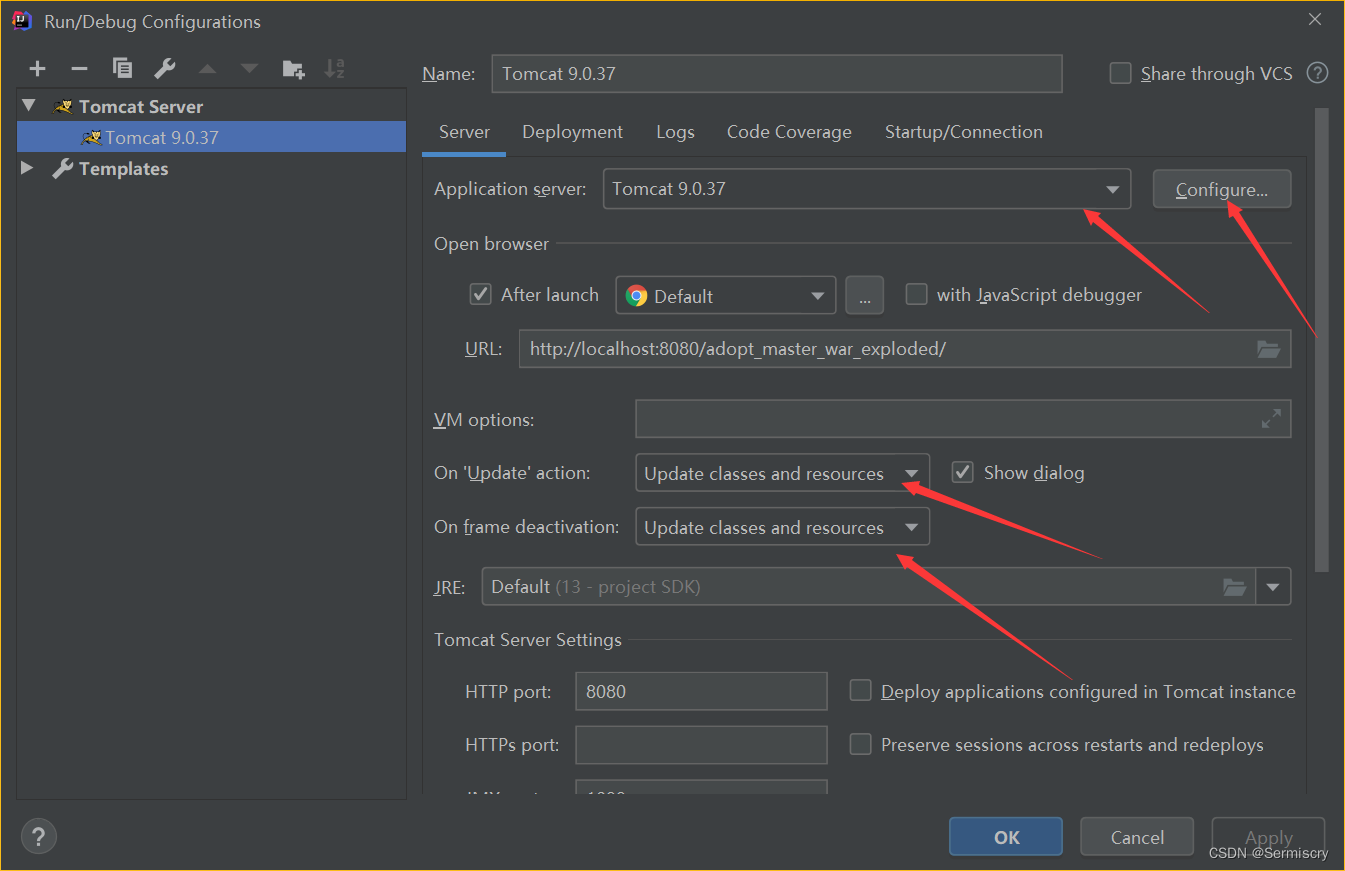Click the IntelliJ logo in the title bar
The height and width of the screenshot is (871, 1345).
(22, 21)
